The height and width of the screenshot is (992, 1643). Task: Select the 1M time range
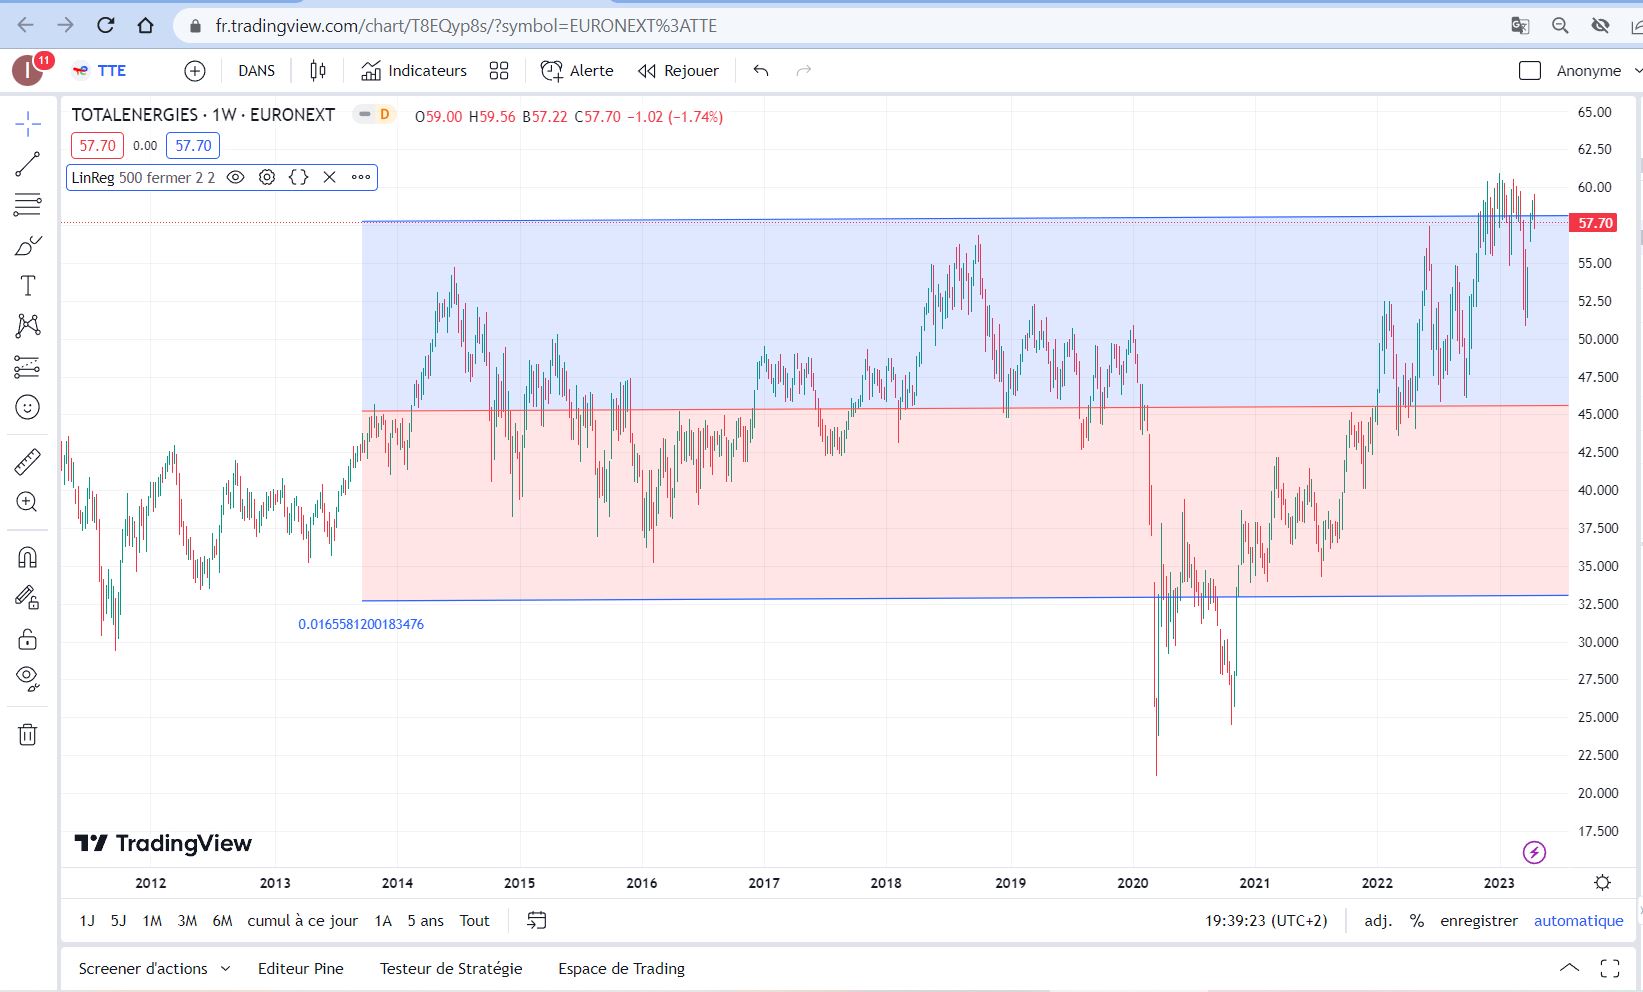(x=152, y=921)
